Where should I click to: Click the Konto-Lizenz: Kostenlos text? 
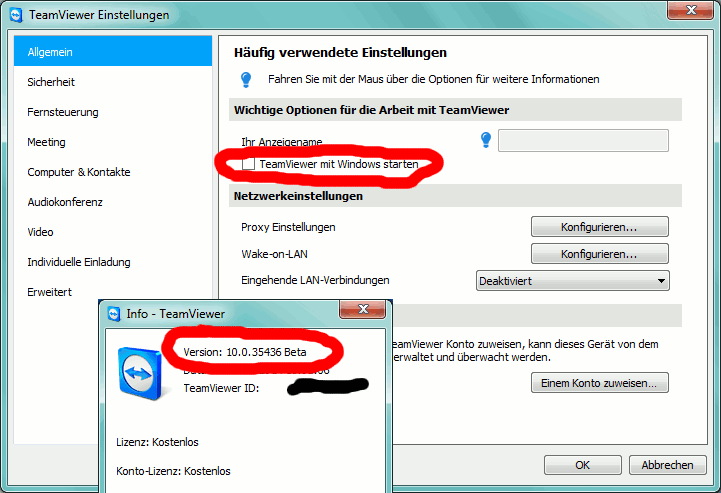[173, 471]
